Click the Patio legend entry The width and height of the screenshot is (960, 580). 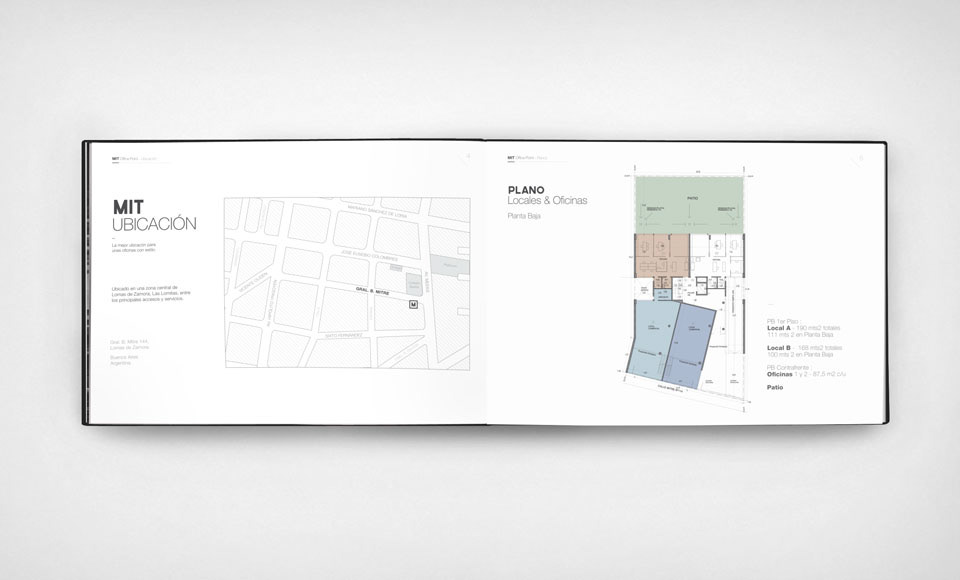(774, 386)
